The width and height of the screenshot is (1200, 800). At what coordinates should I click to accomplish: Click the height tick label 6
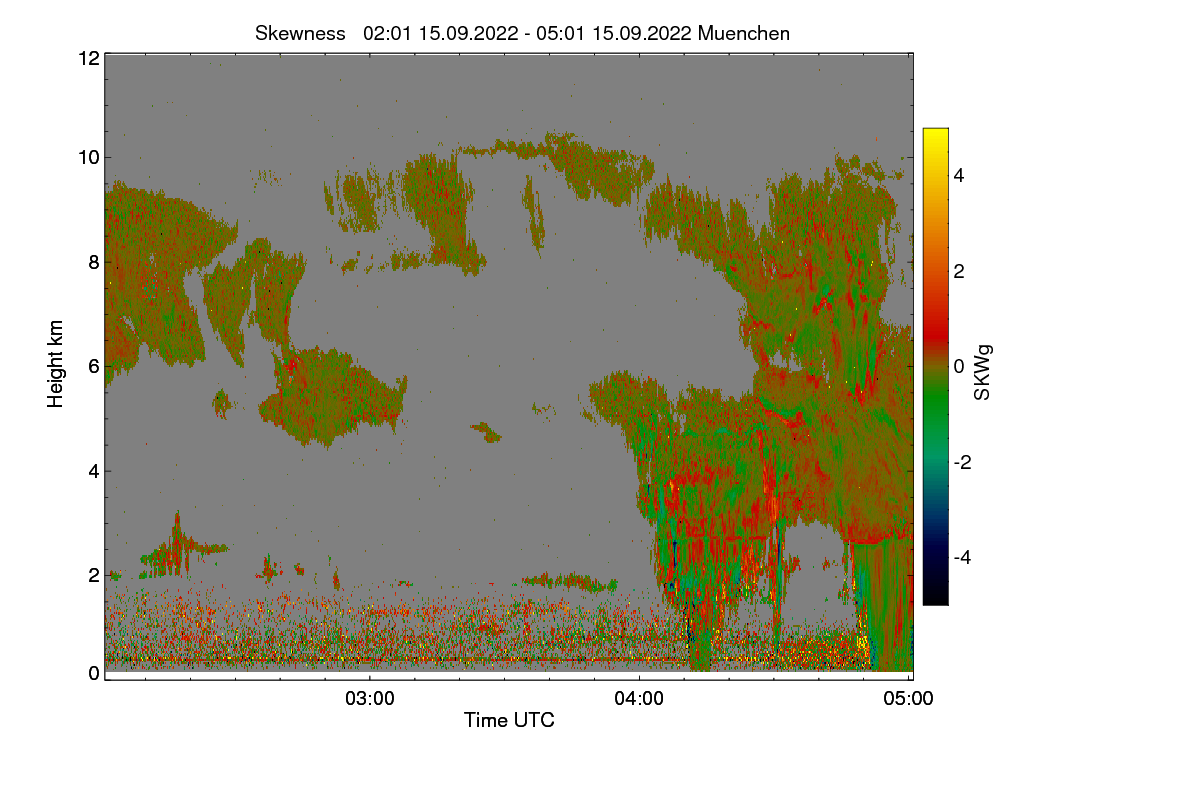pos(93,366)
